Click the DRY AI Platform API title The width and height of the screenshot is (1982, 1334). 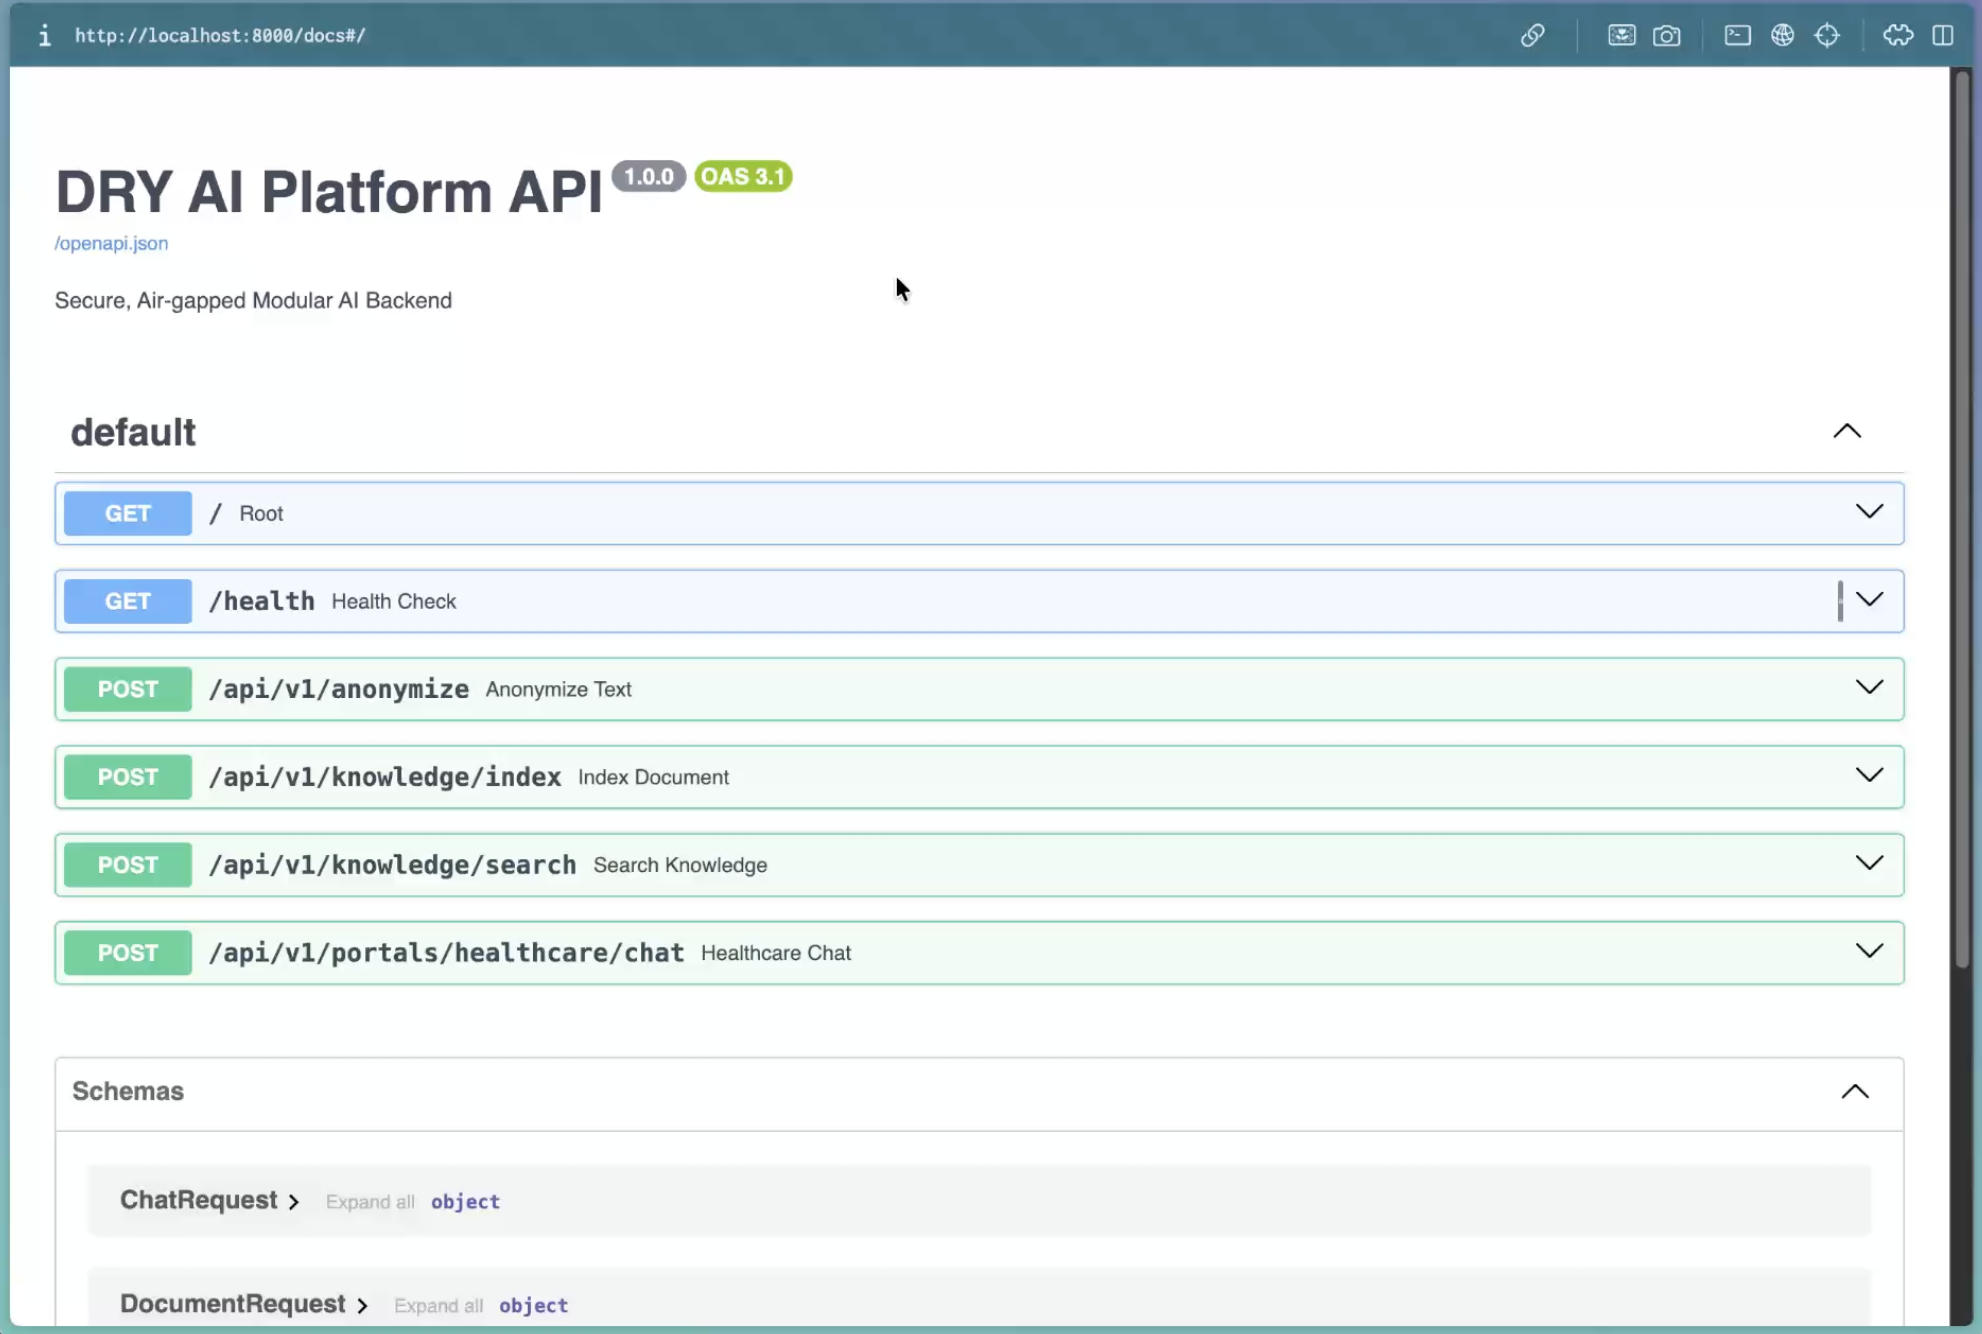click(329, 191)
